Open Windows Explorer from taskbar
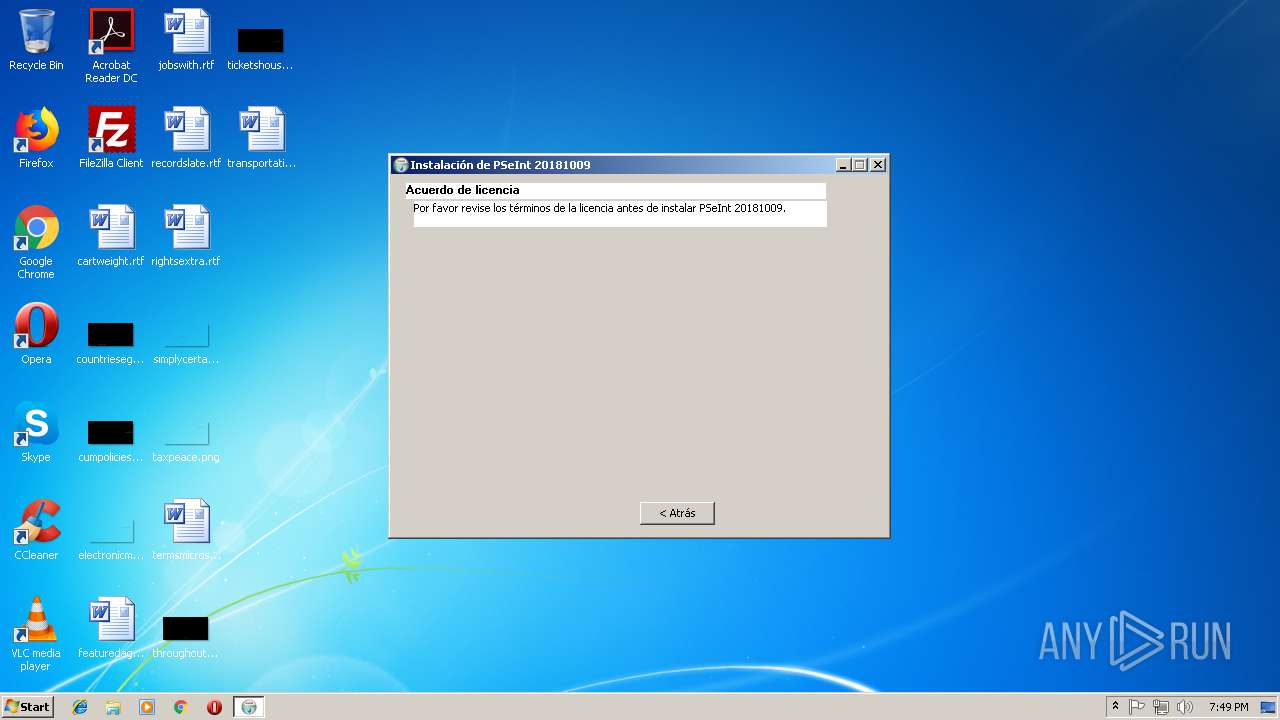The width and height of the screenshot is (1280, 720). (x=113, y=707)
